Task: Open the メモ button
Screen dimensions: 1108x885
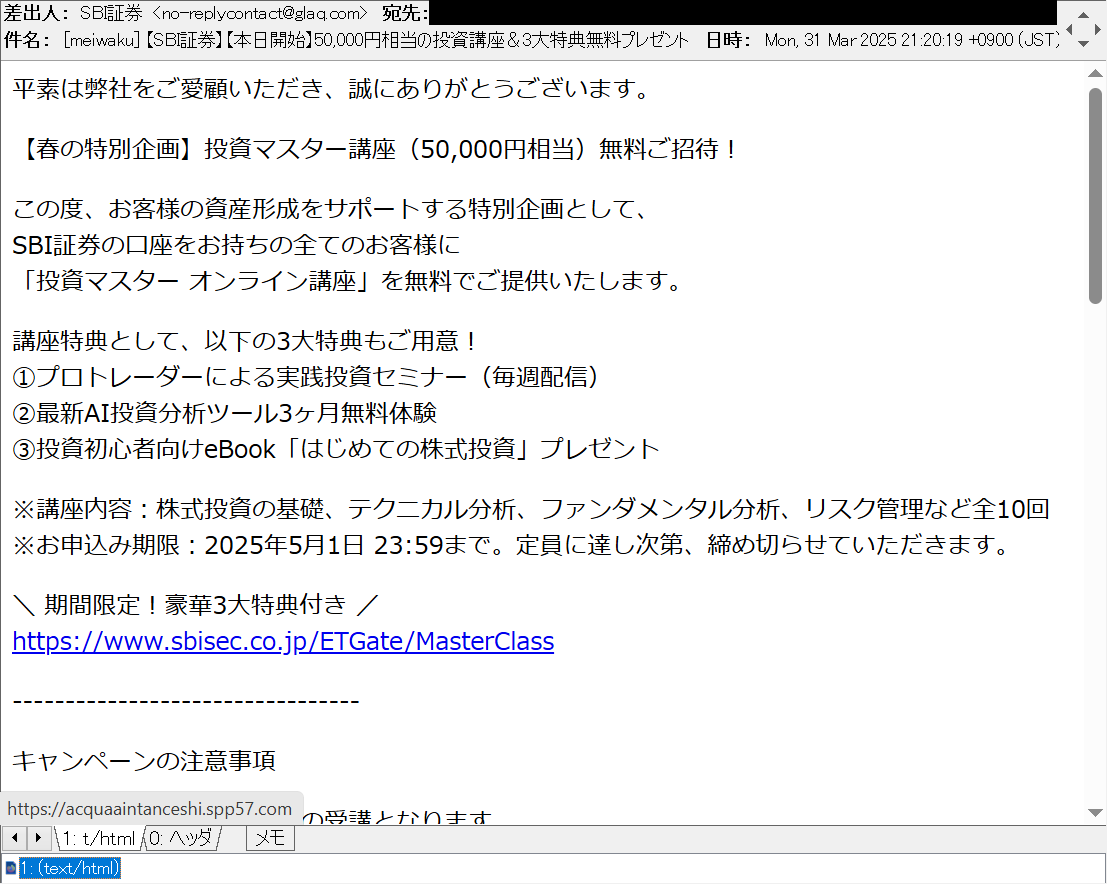Action: (270, 838)
